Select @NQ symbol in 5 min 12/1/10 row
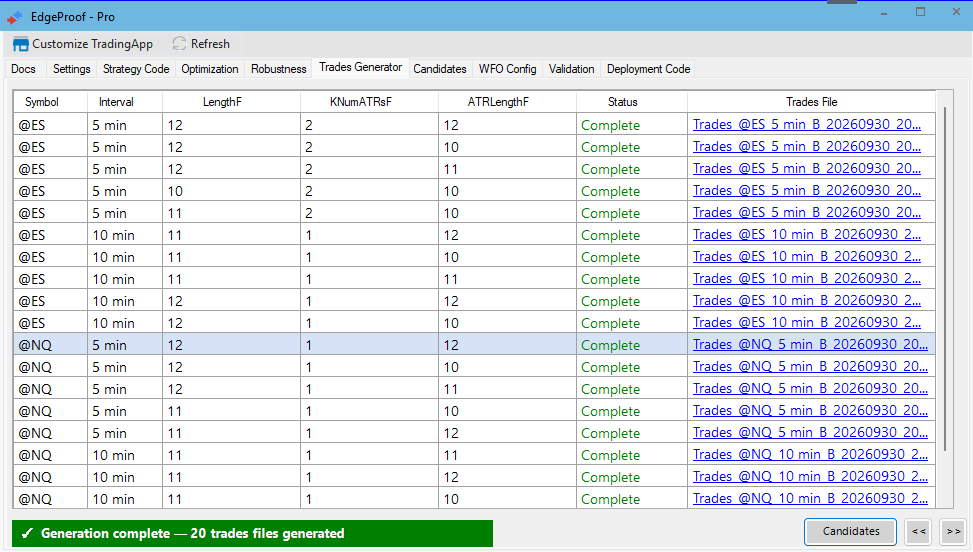 tap(50, 367)
